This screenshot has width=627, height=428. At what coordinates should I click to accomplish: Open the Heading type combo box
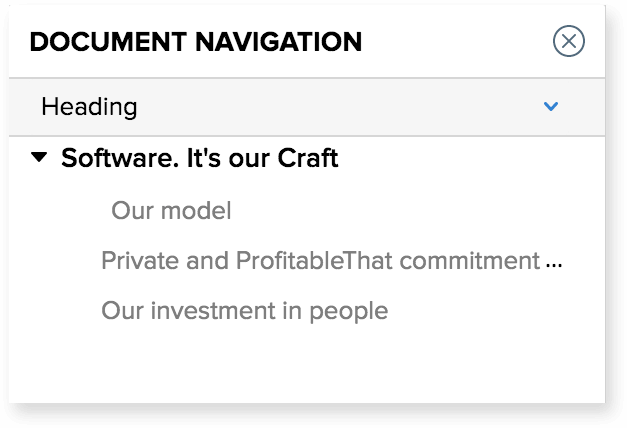(x=300, y=106)
